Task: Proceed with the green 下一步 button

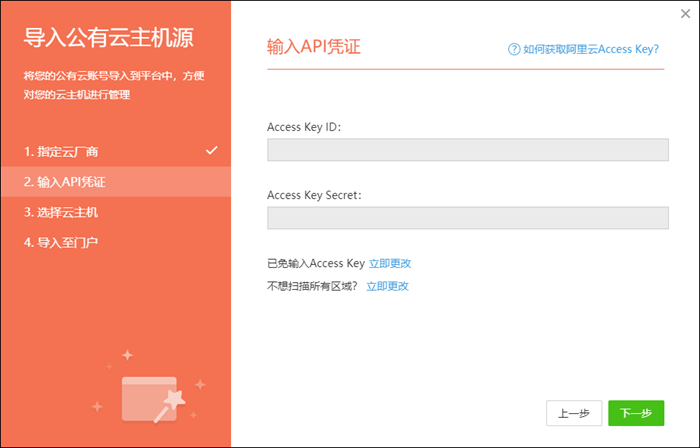Action: [636, 412]
